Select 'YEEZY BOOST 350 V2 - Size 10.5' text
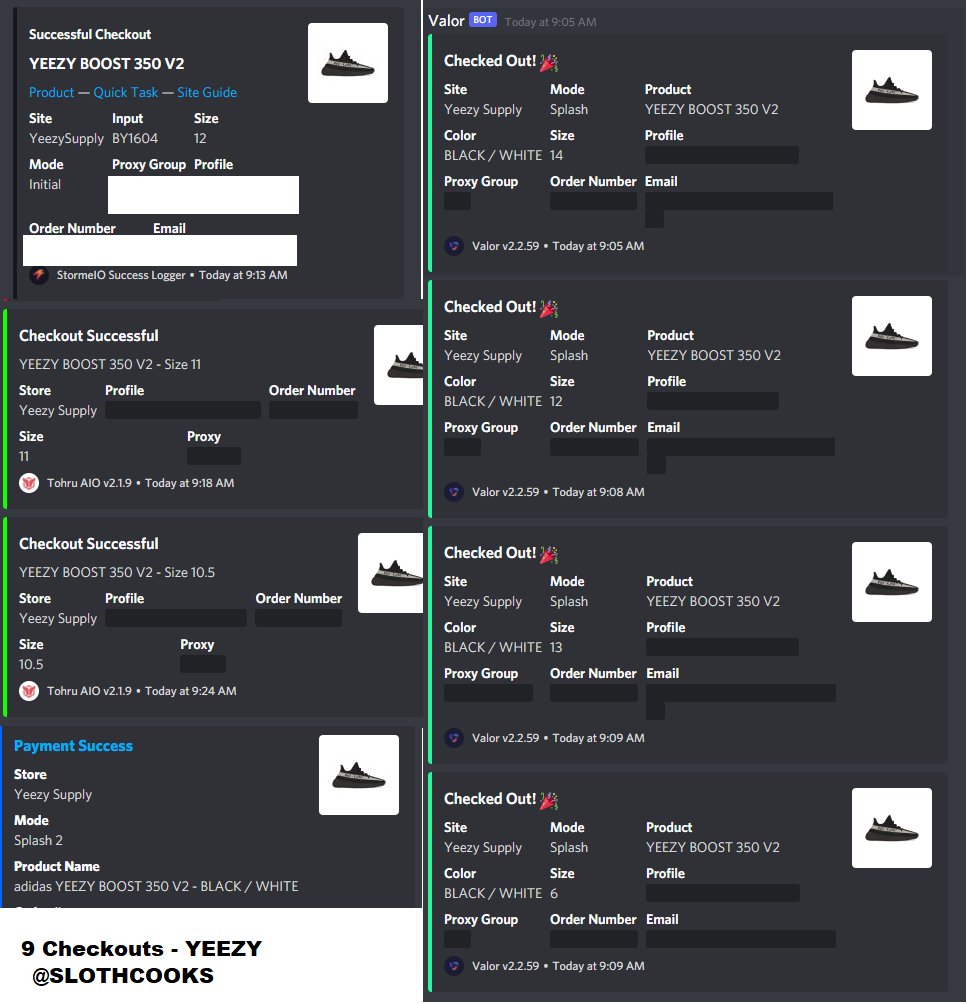Viewport: 967px width, 1004px height. pyautogui.click(x=117, y=572)
